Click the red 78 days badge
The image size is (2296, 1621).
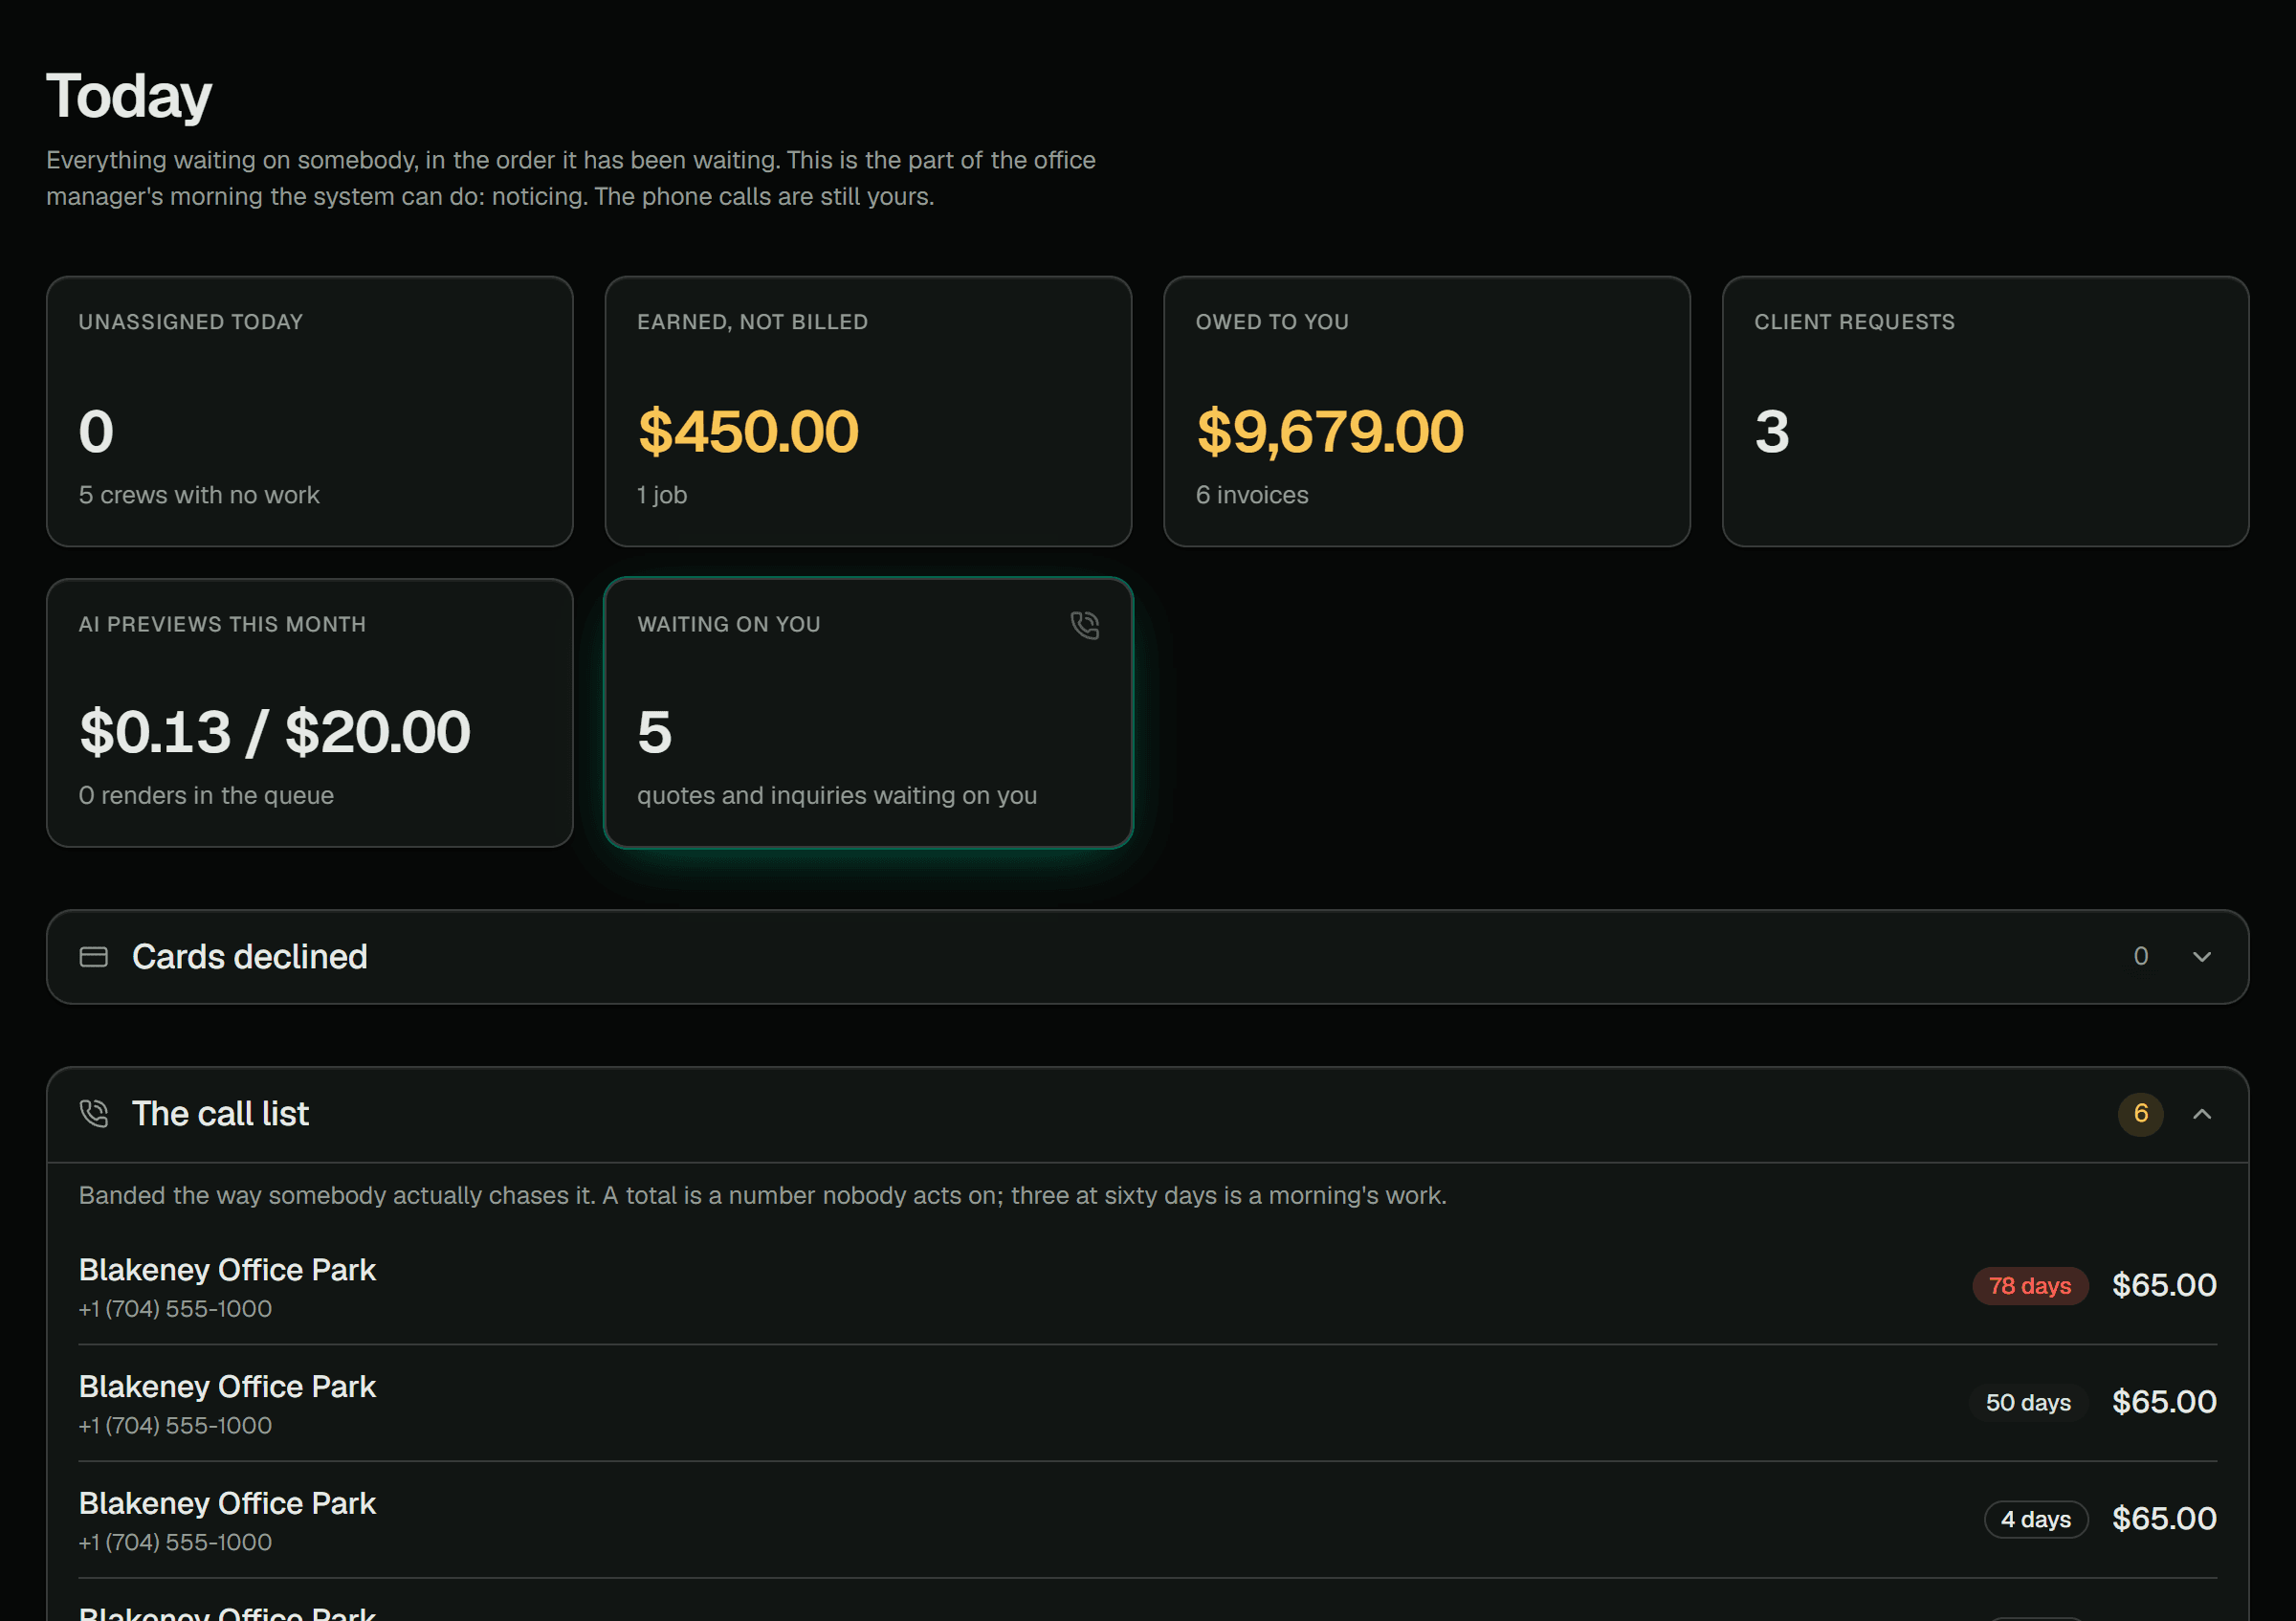tap(2030, 1286)
